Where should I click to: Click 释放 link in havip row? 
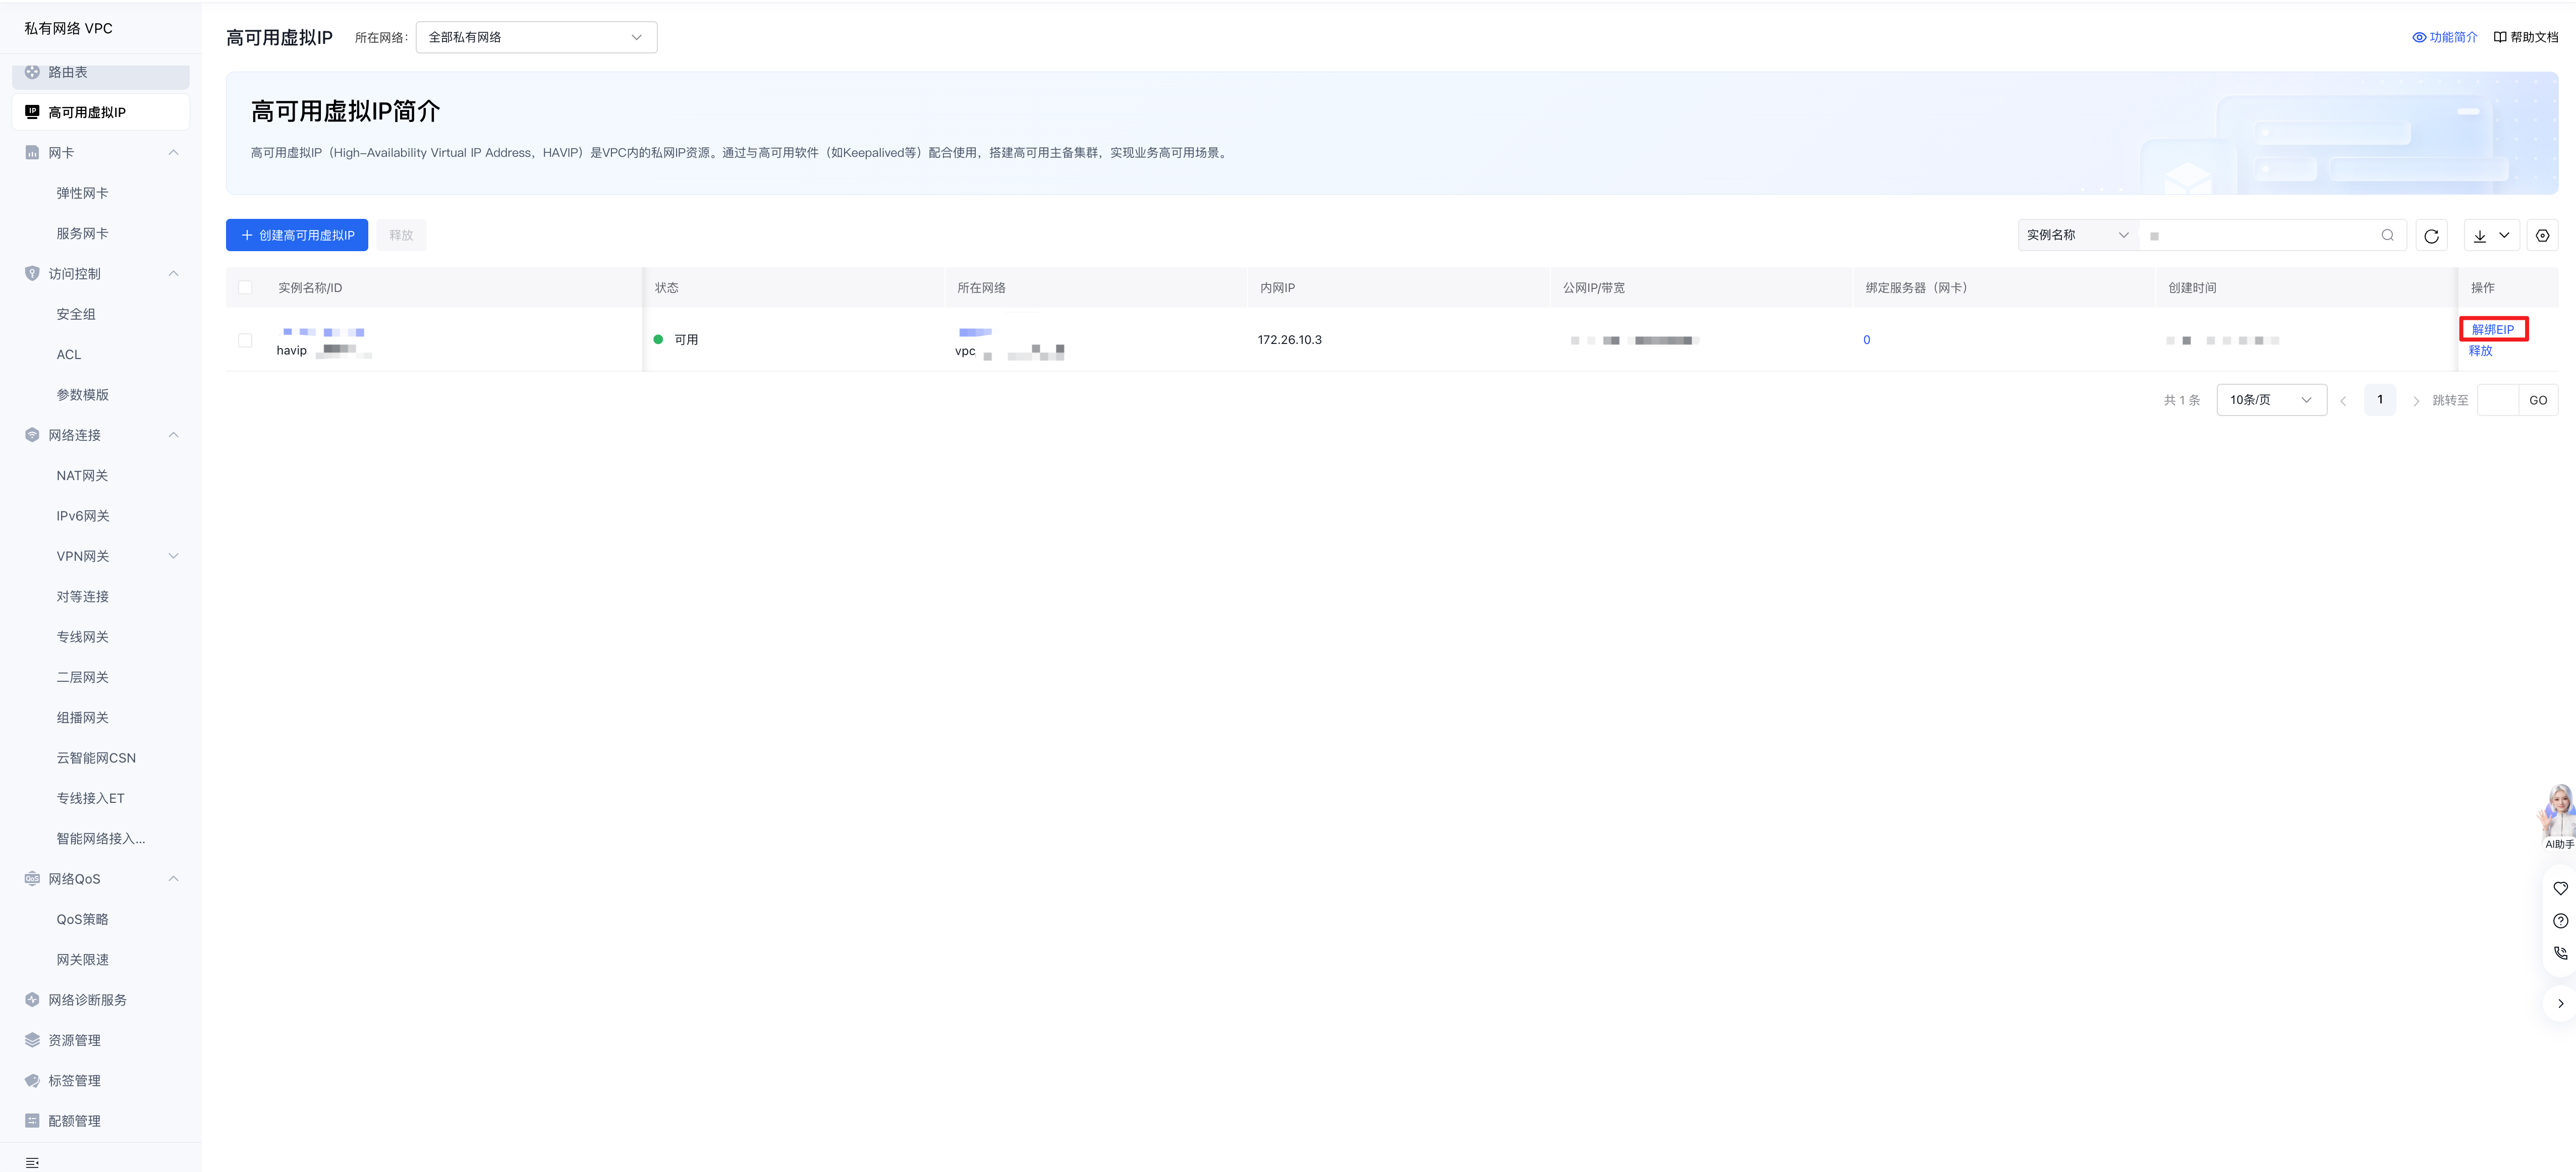pyautogui.click(x=2481, y=351)
